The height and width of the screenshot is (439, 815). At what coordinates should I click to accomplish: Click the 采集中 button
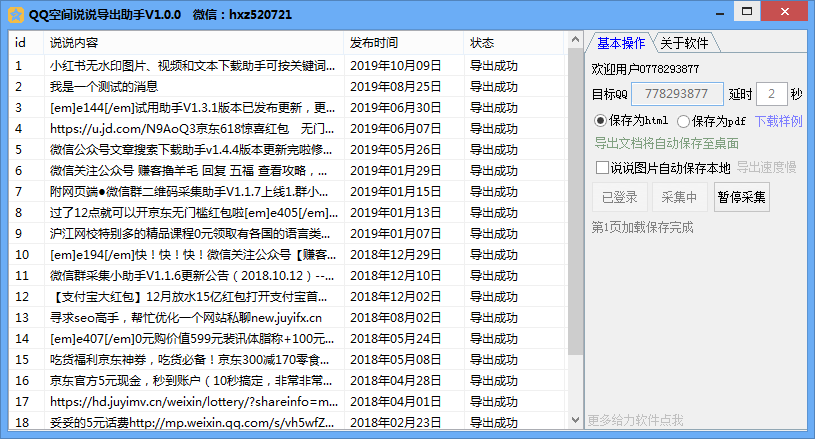(679, 197)
